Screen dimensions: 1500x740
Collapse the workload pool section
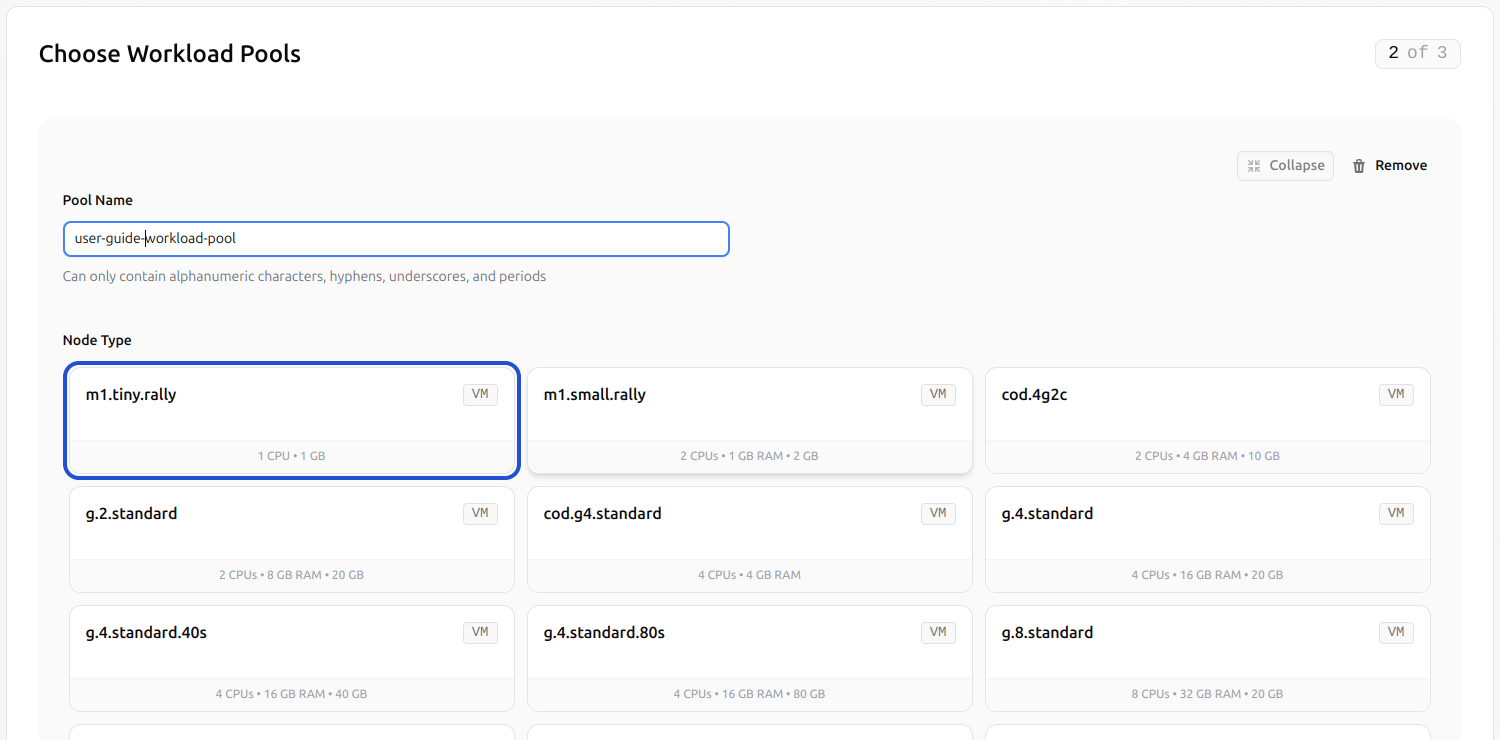(1285, 166)
